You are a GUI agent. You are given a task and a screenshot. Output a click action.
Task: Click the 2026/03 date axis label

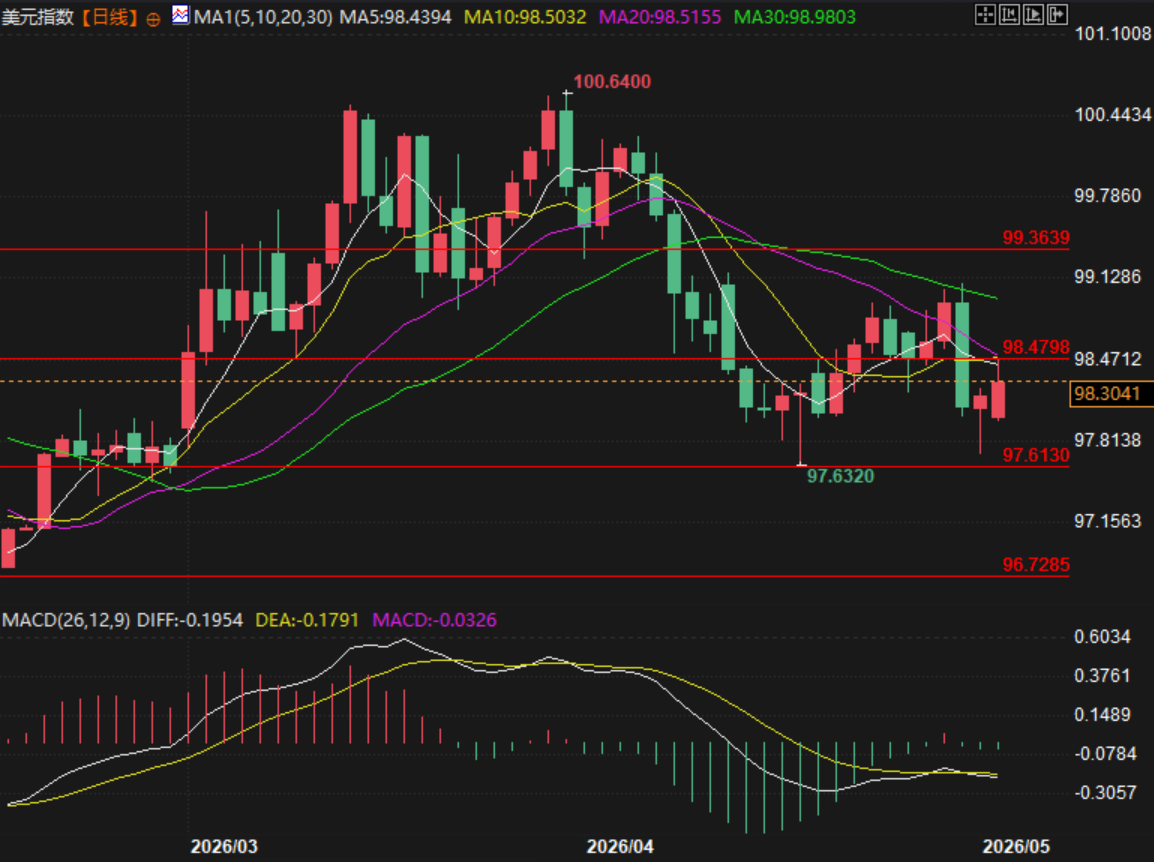224,847
